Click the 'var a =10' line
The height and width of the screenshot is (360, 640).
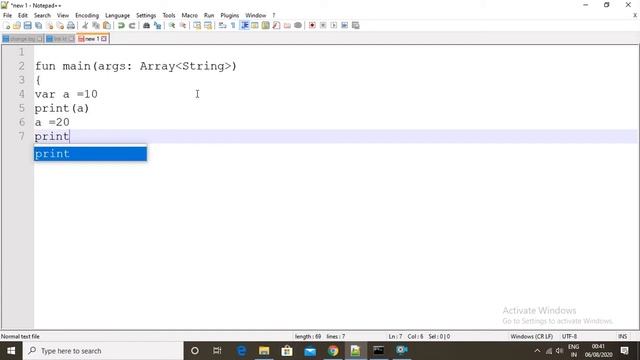(66, 94)
